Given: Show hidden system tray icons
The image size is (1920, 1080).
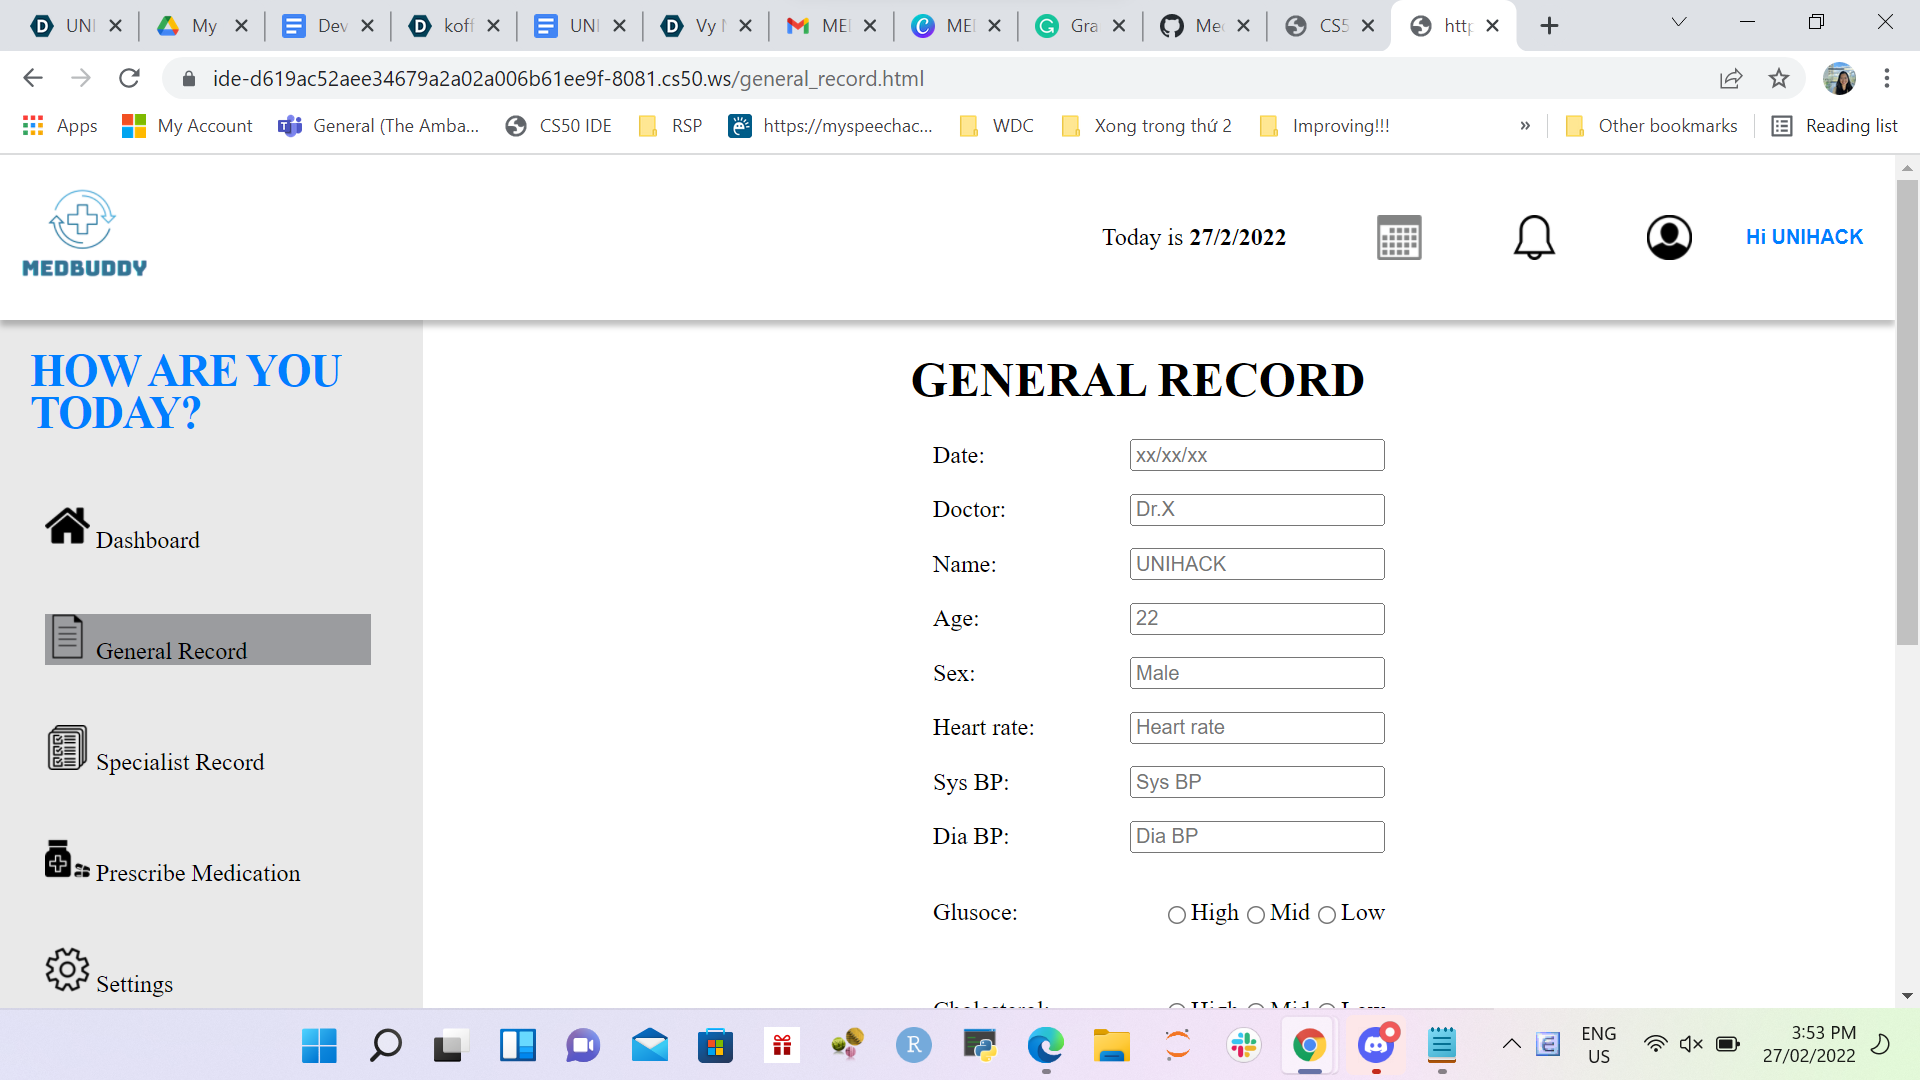Looking at the screenshot, I should 1512,1044.
